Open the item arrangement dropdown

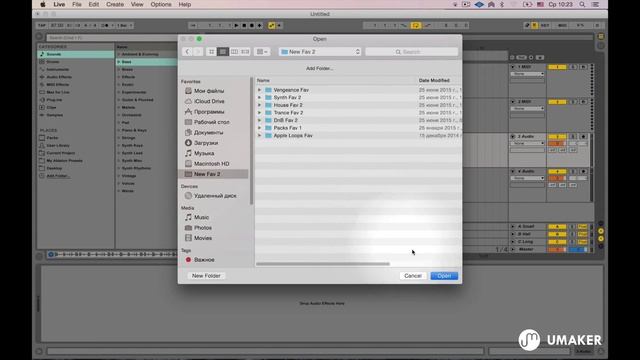coord(262,52)
